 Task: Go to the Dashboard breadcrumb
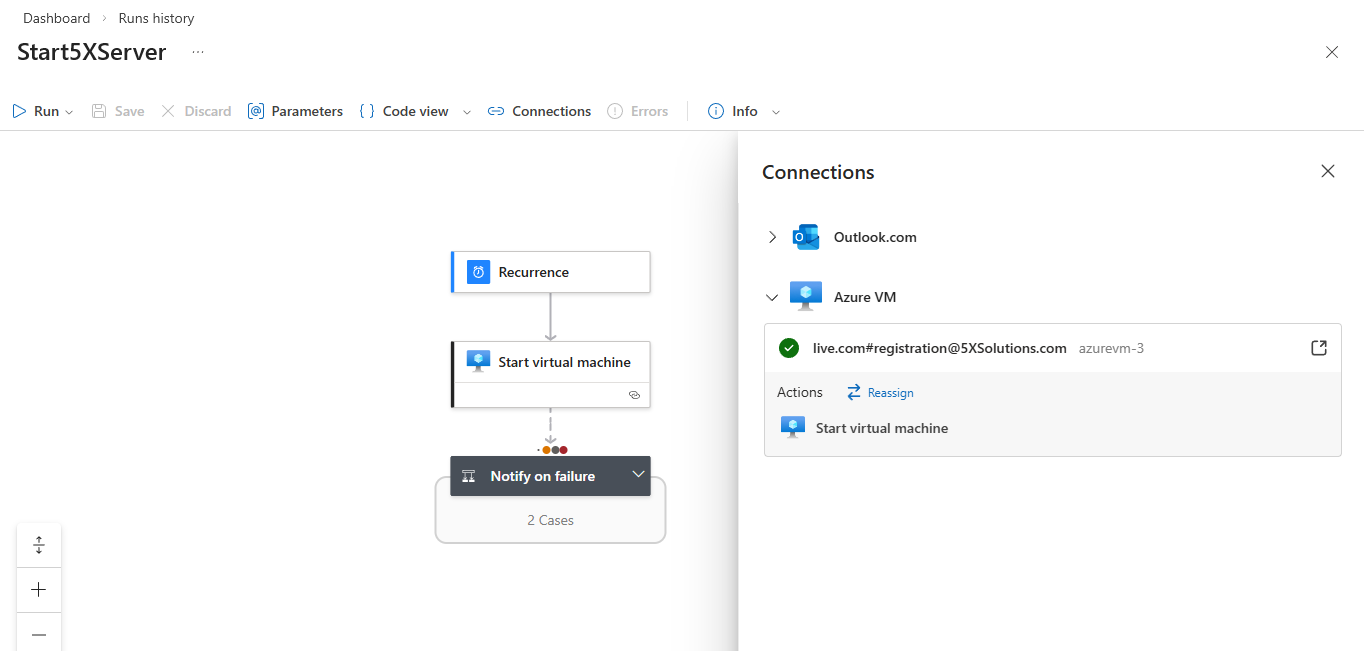point(56,18)
